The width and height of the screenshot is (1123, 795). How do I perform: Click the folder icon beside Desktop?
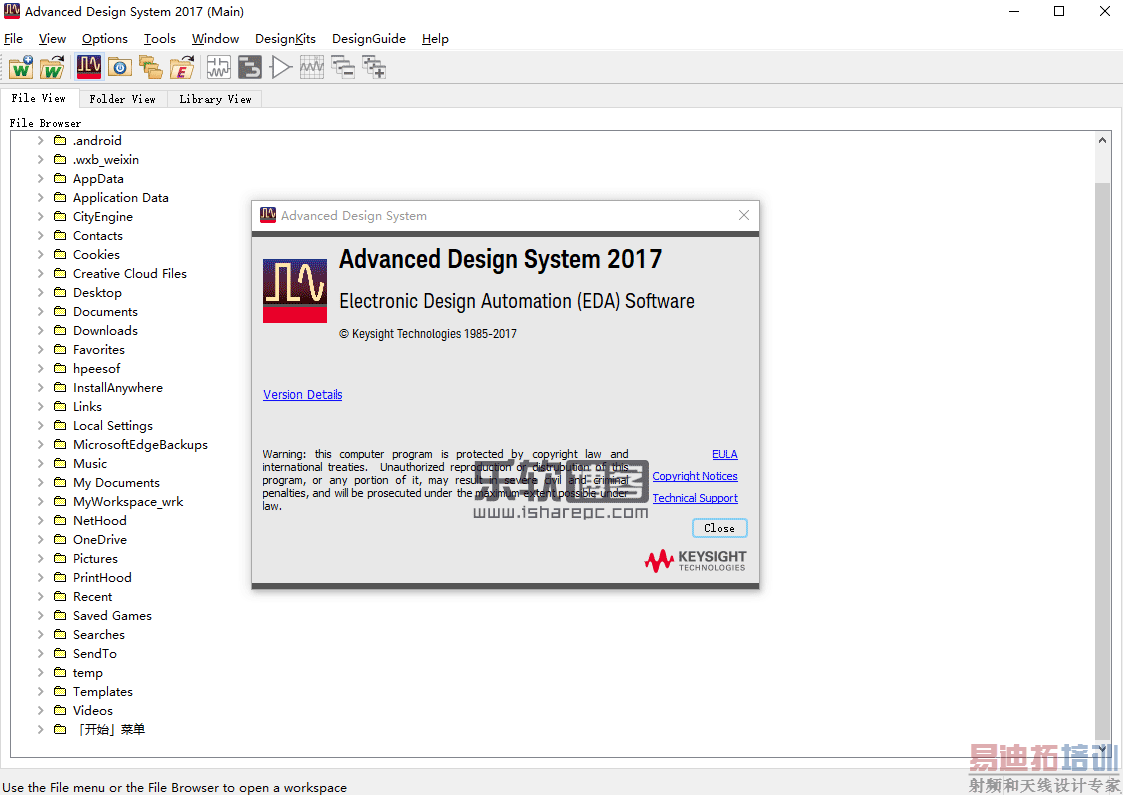(60, 292)
